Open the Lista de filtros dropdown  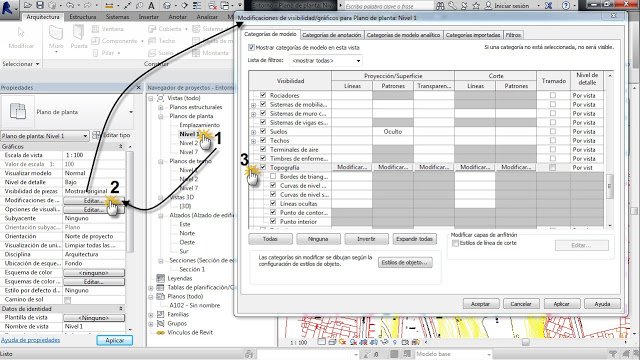pos(326,61)
